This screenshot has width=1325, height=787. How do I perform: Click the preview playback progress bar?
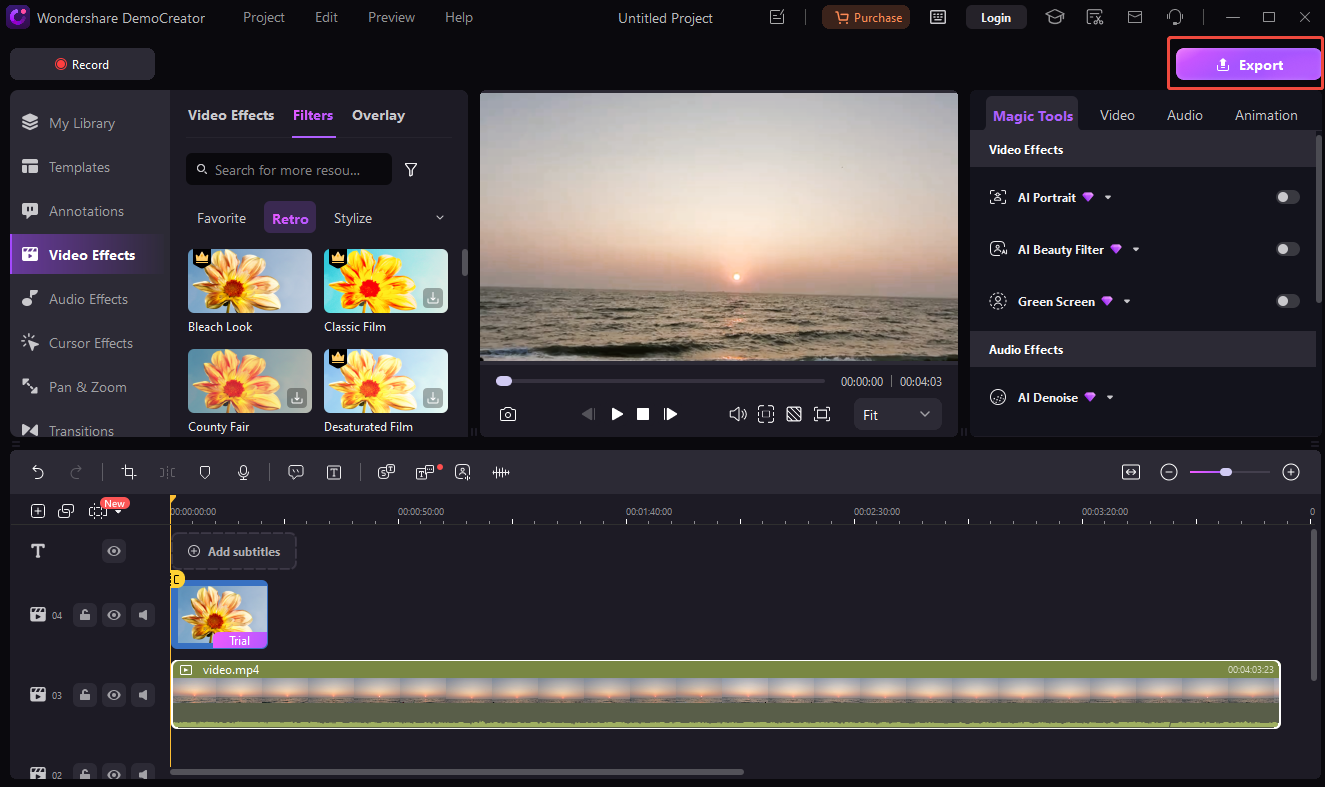pyautogui.click(x=661, y=381)
